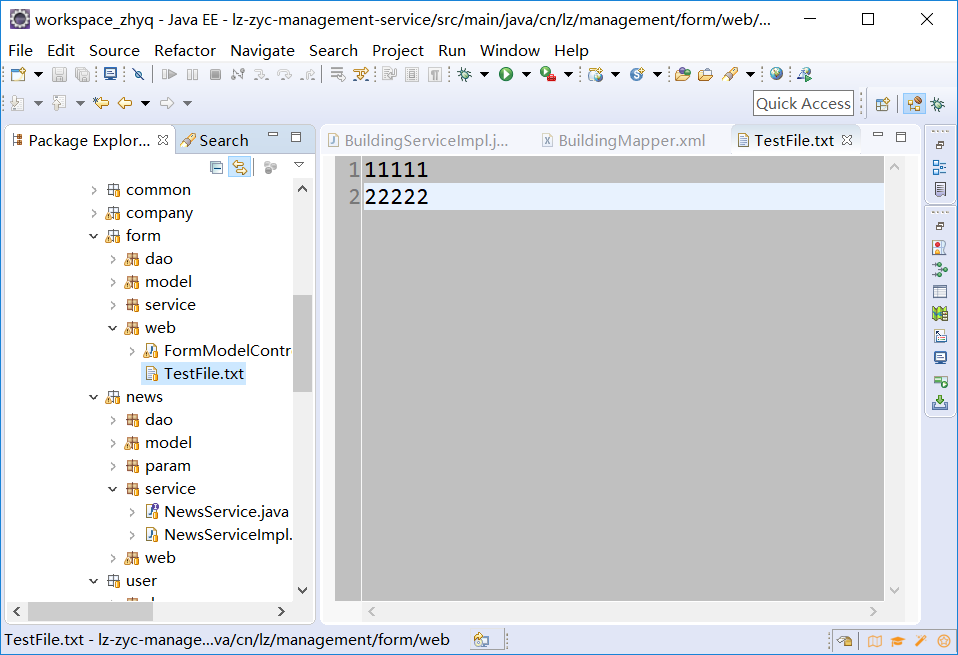
Task: Click the Suspend debug icon
Action: tap(192, 75)
